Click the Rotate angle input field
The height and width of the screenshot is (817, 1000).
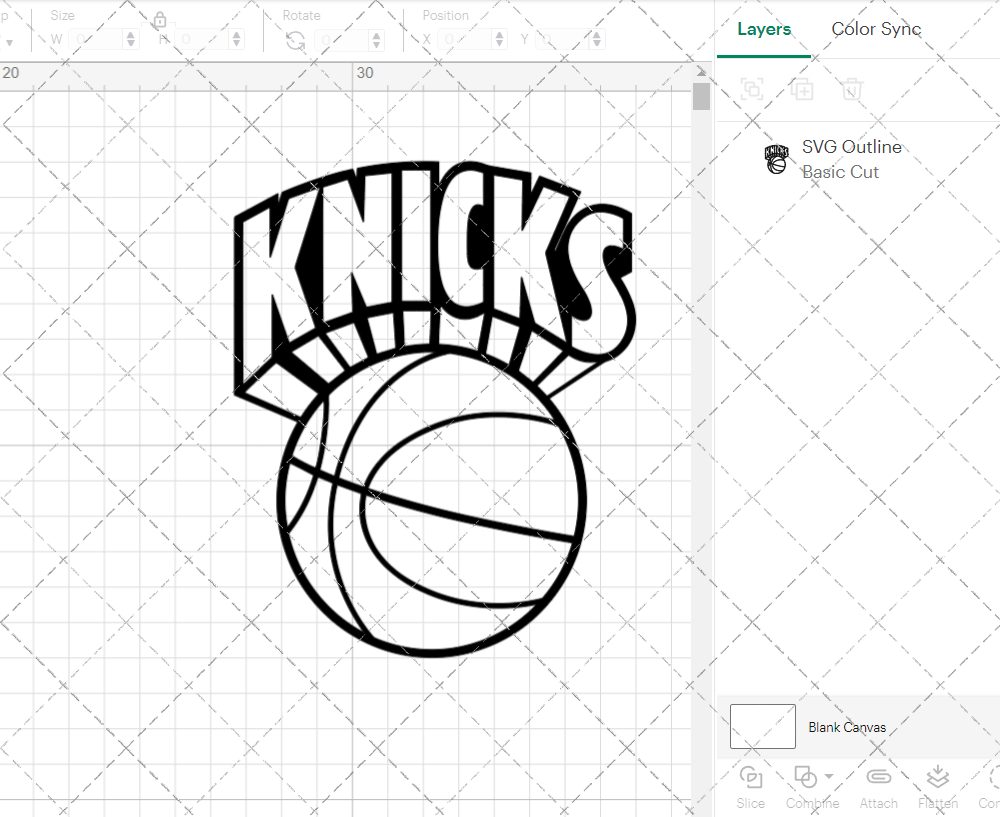click(x=342, y=40)
